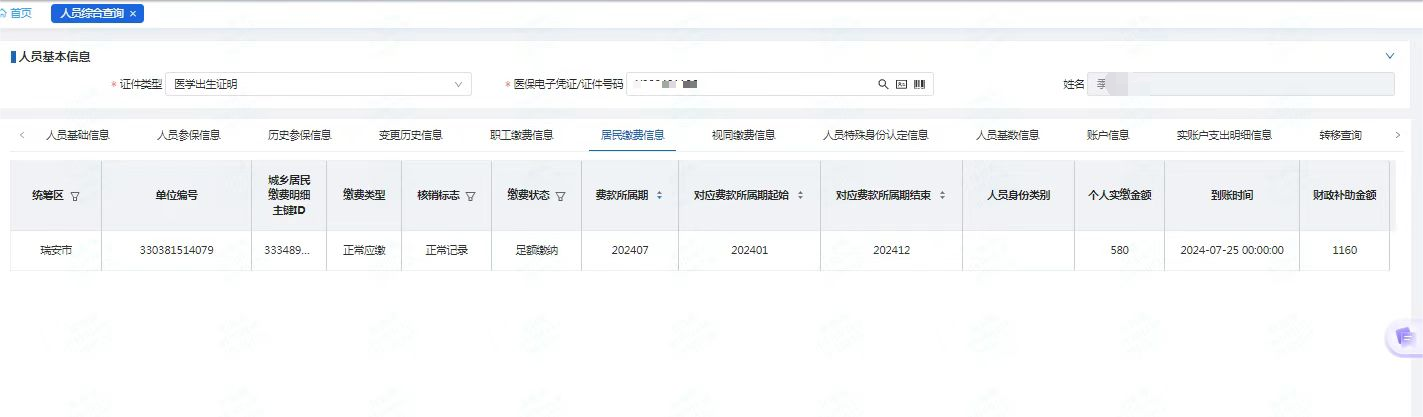
Task: Switch to 人员基数信息 tab
Action: click(x=1007, y=135)
